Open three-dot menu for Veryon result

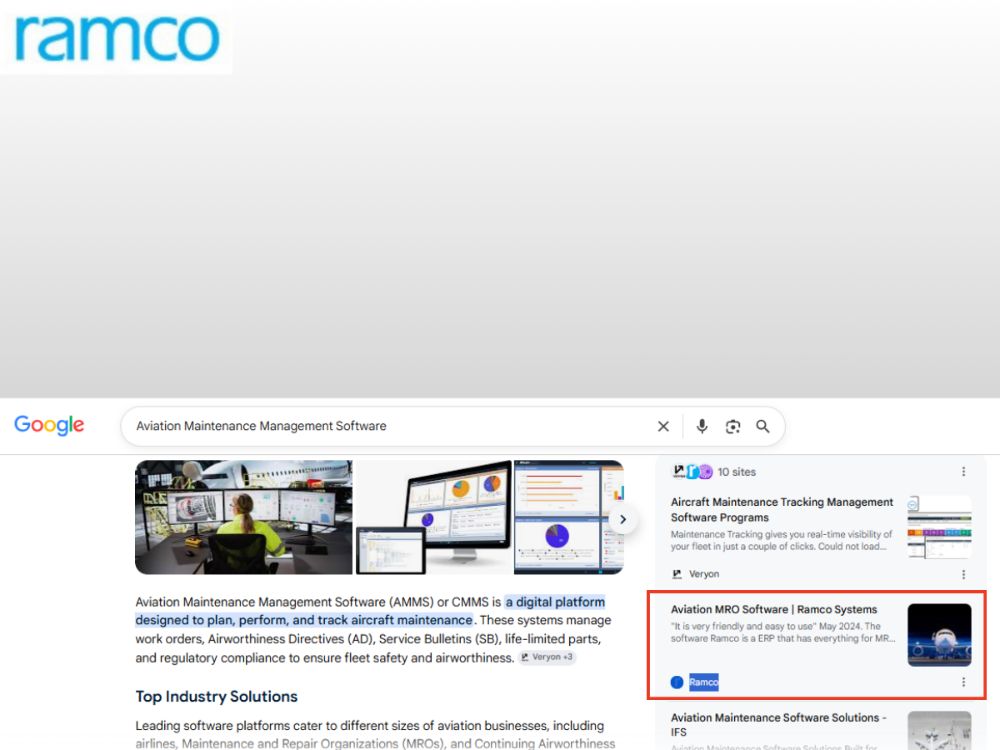point(963,574)
